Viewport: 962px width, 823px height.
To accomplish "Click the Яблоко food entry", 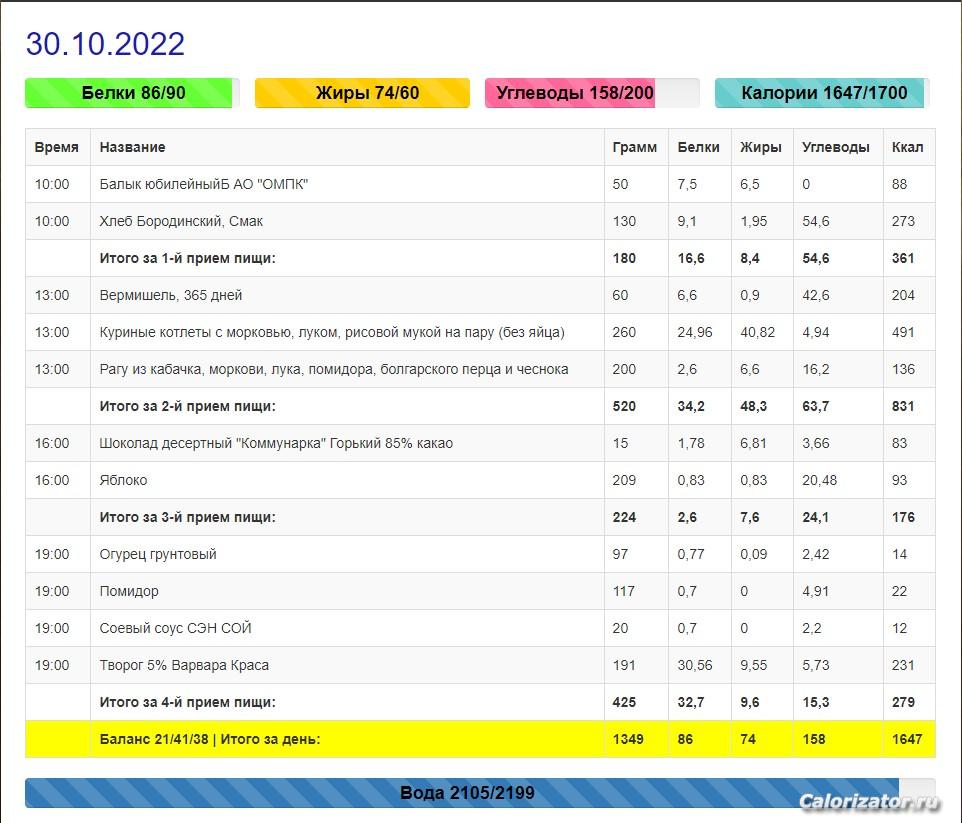I will click(x=123, y=480).
